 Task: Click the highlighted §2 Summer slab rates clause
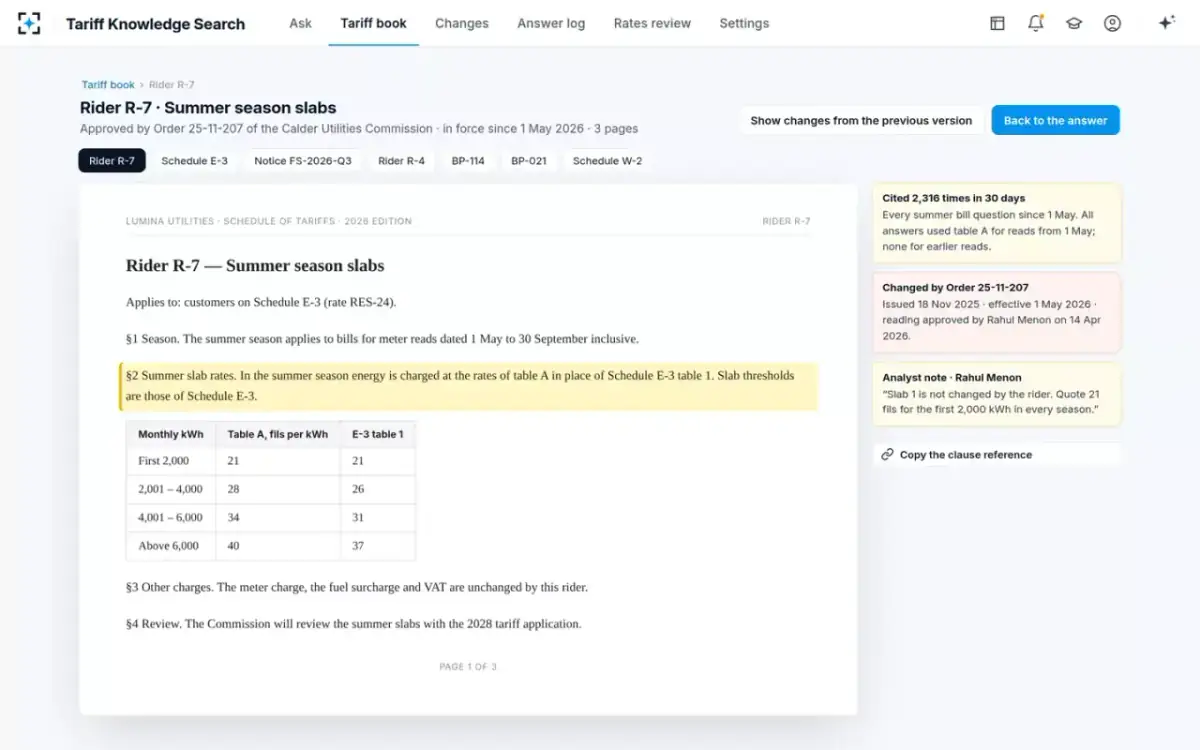(x=469, y=386)
